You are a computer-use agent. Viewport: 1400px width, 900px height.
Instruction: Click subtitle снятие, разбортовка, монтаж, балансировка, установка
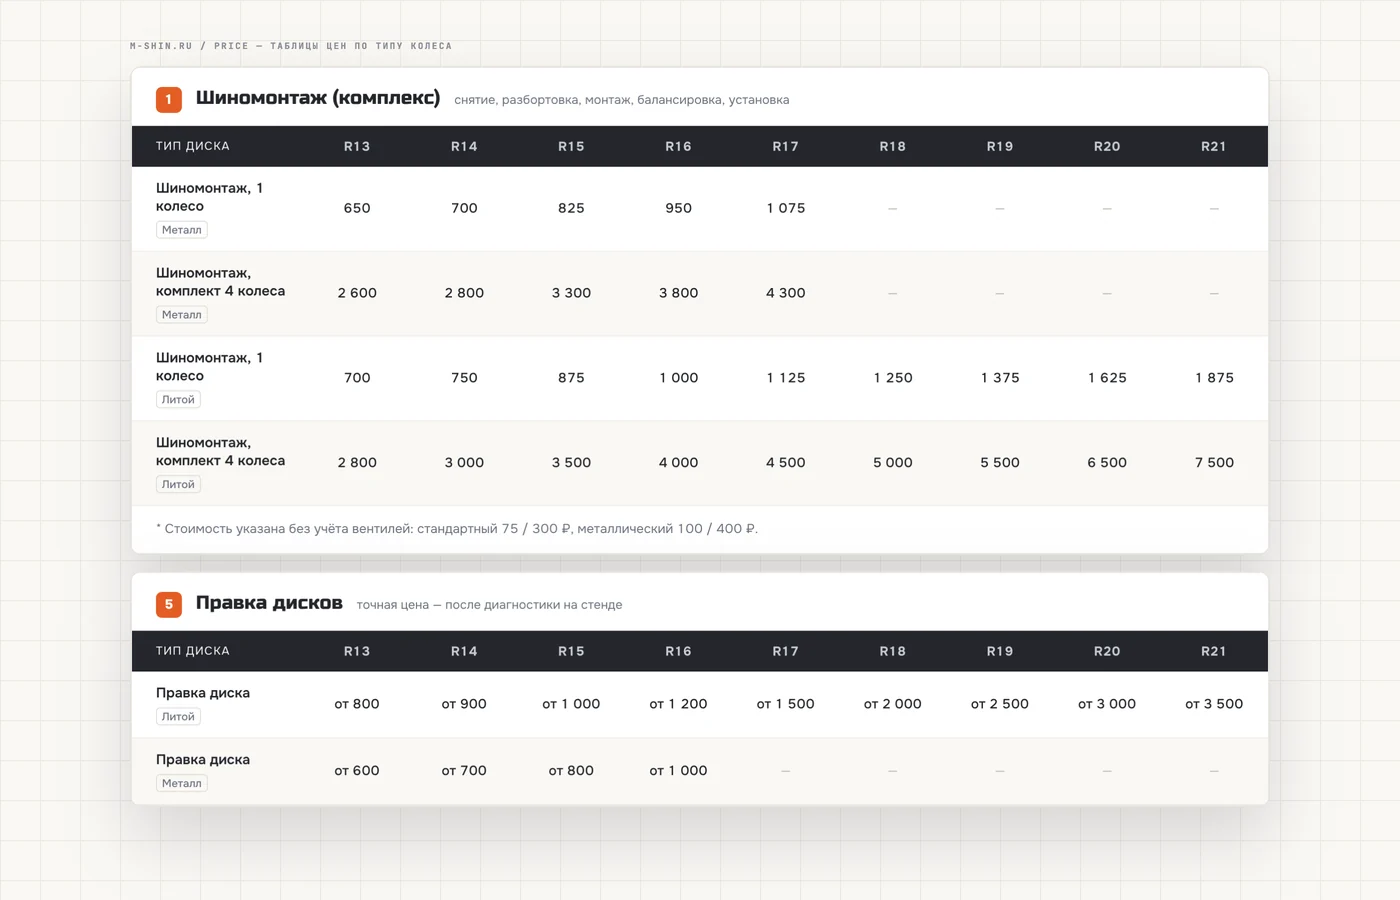tap(622, 100)
